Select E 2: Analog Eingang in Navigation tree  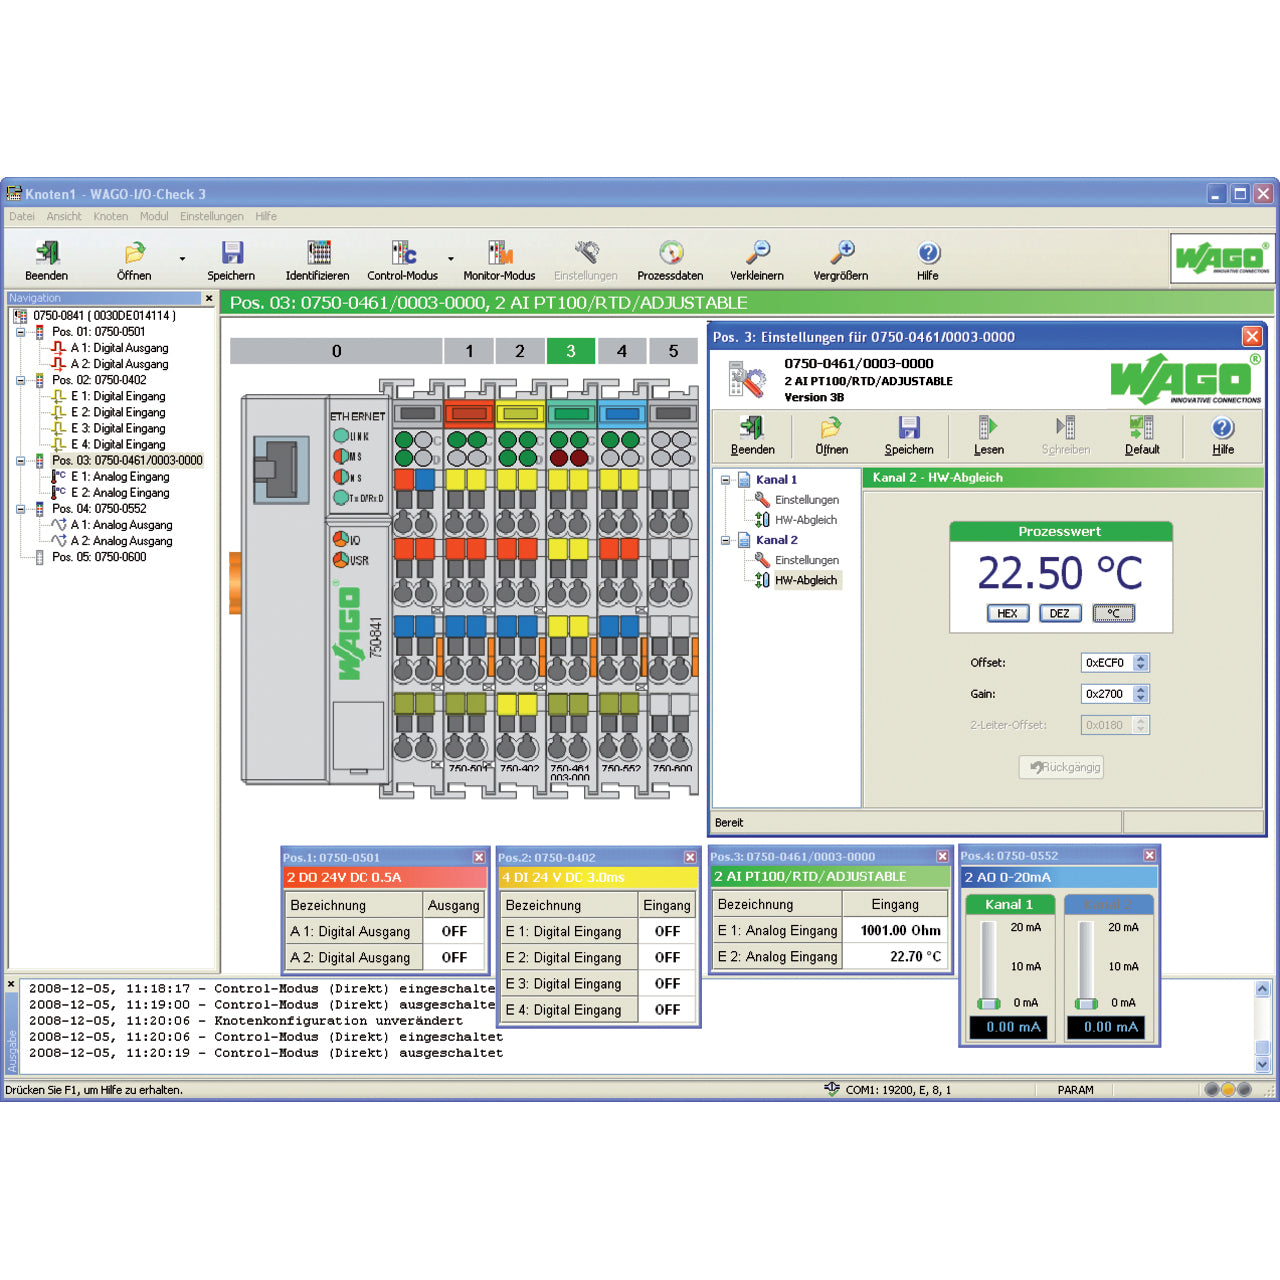120,493
